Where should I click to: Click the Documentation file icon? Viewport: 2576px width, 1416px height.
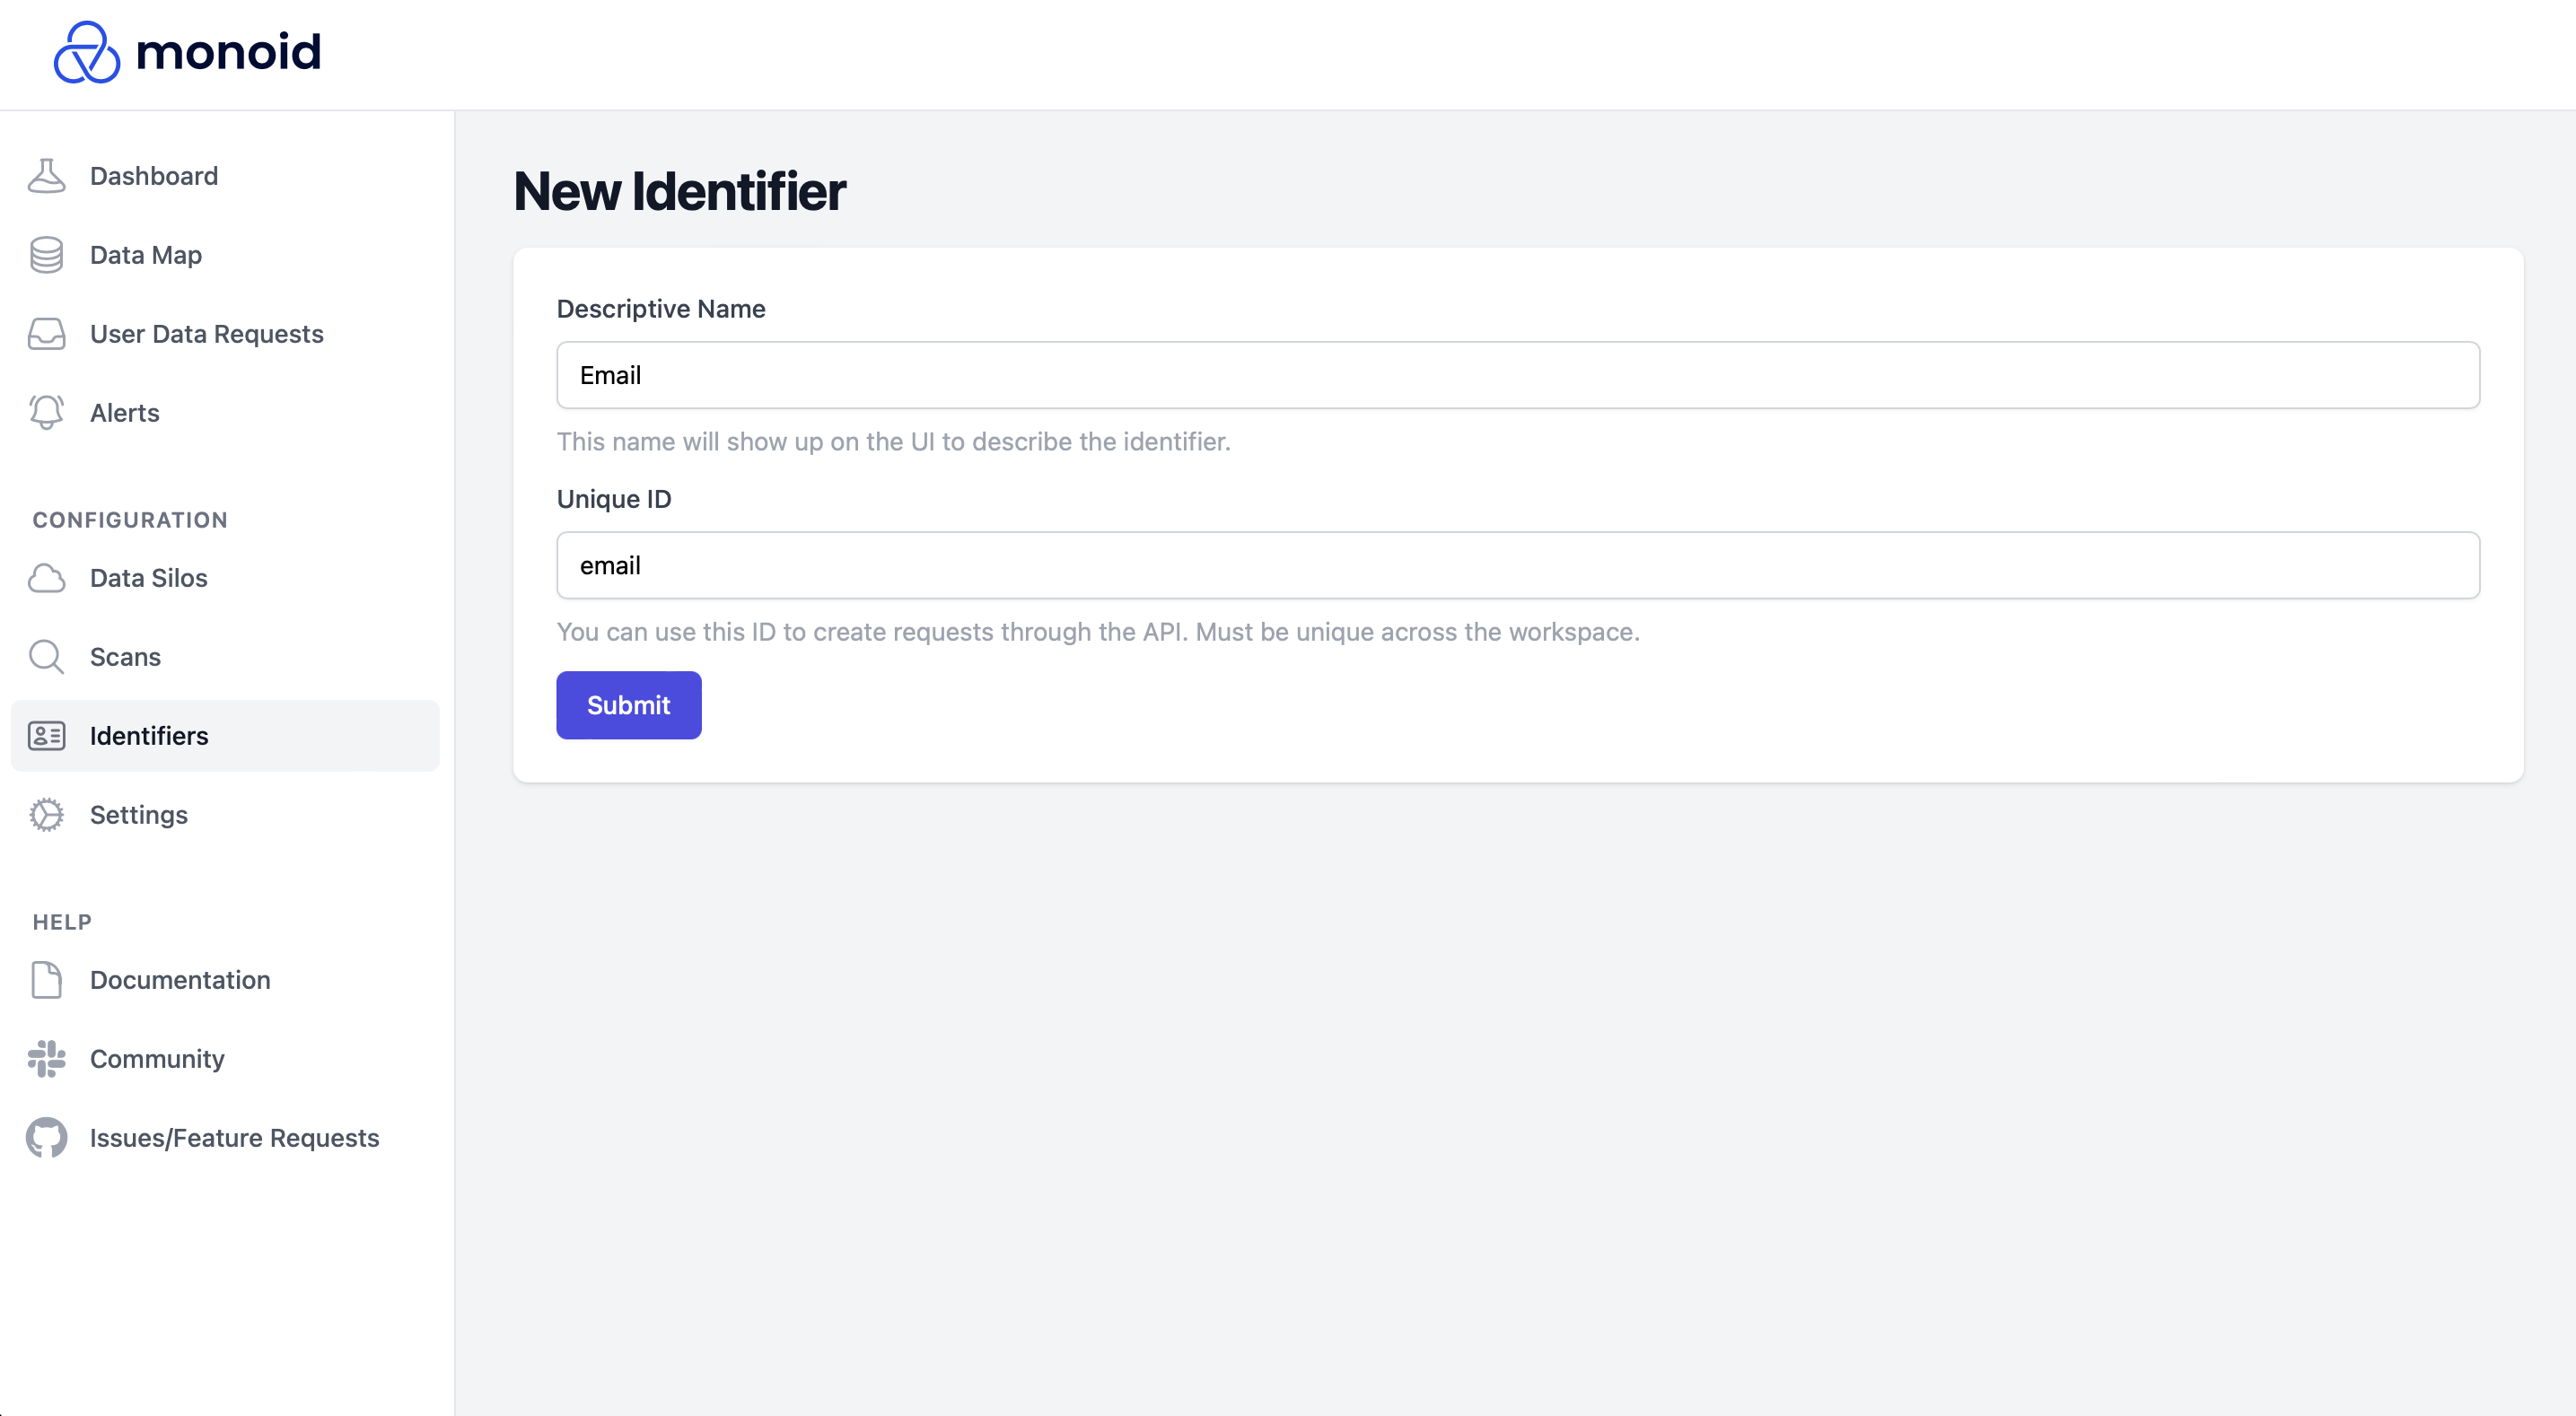(x=47, y=980)
